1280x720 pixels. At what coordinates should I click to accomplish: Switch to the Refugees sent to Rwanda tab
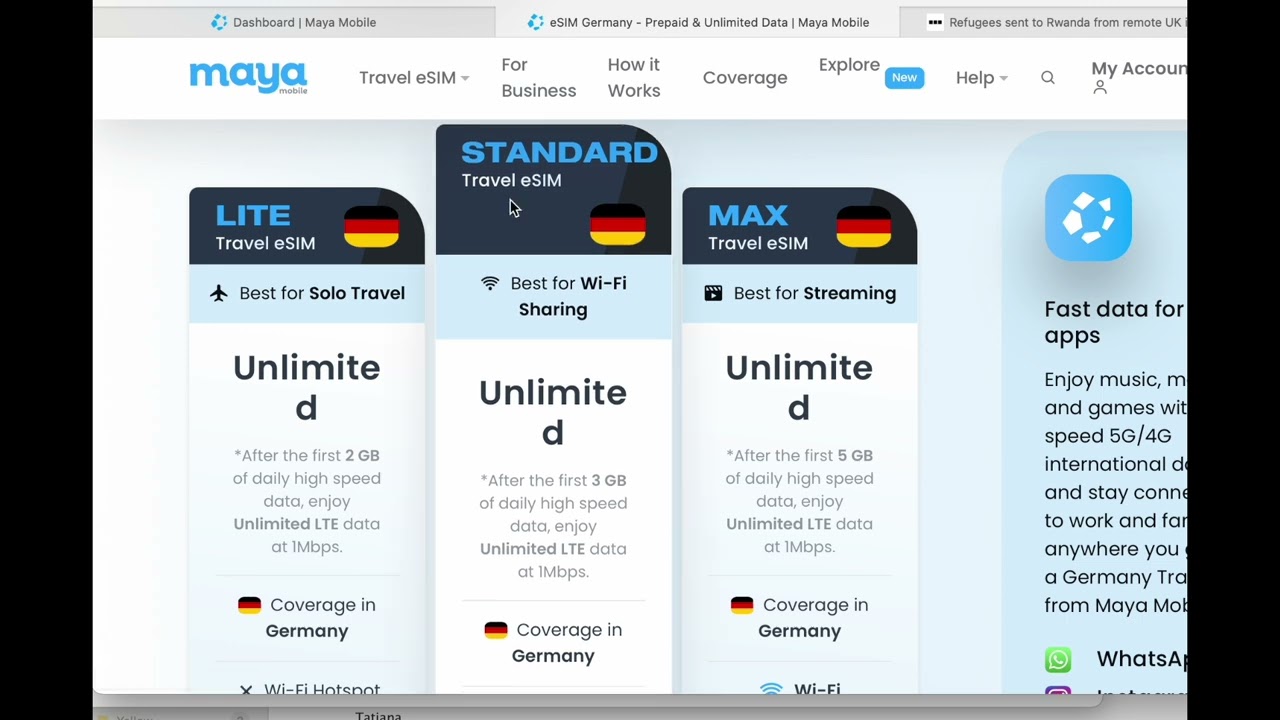pos(1043,22)
